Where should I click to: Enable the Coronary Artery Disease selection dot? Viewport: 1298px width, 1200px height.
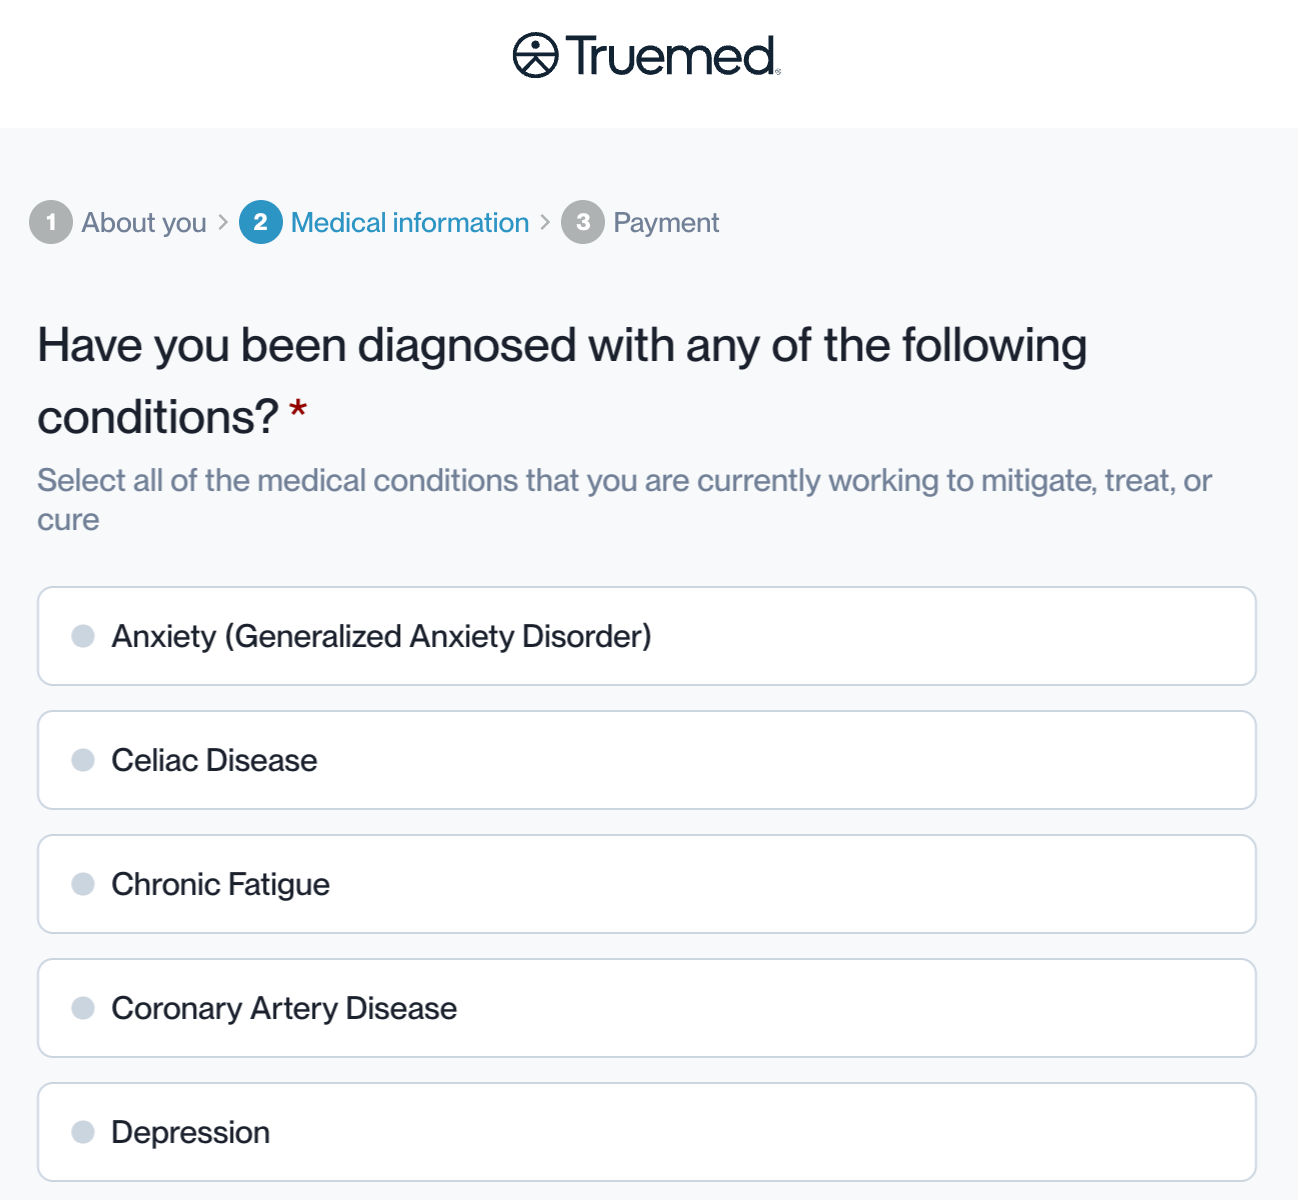coord(83,1008)
